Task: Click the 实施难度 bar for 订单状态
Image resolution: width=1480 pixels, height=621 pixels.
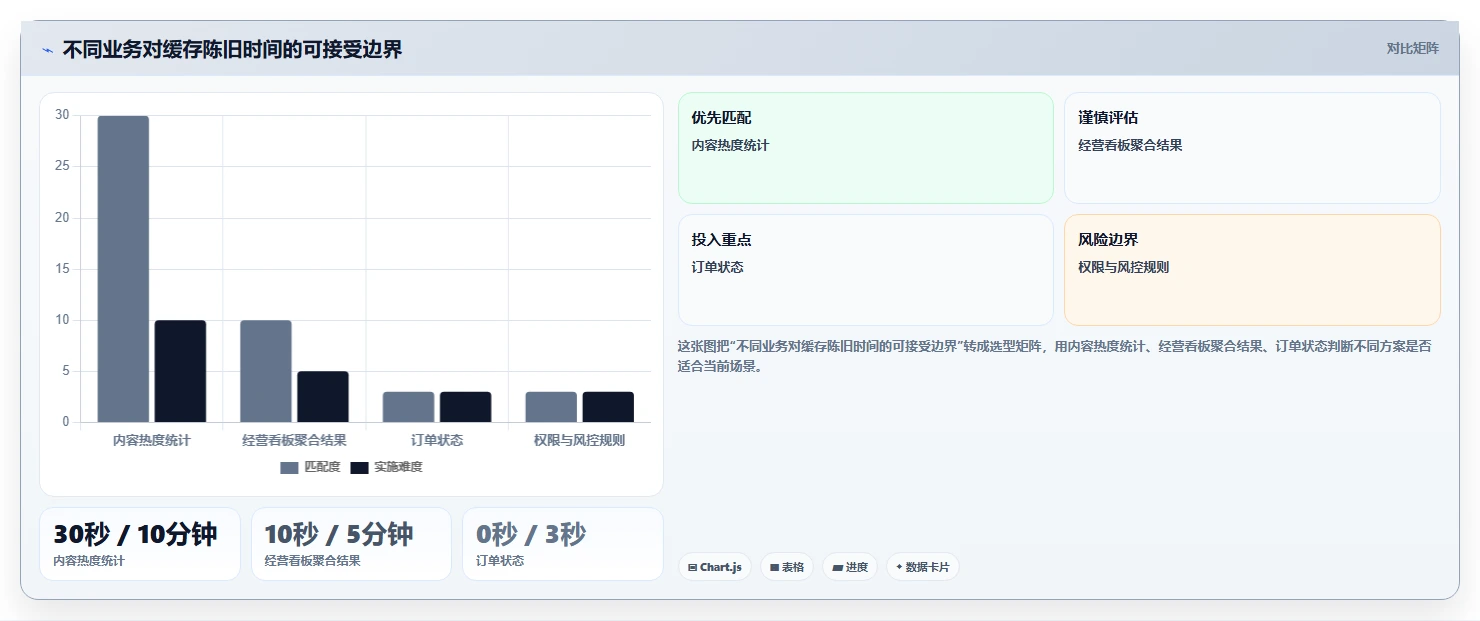Action: 465,407
